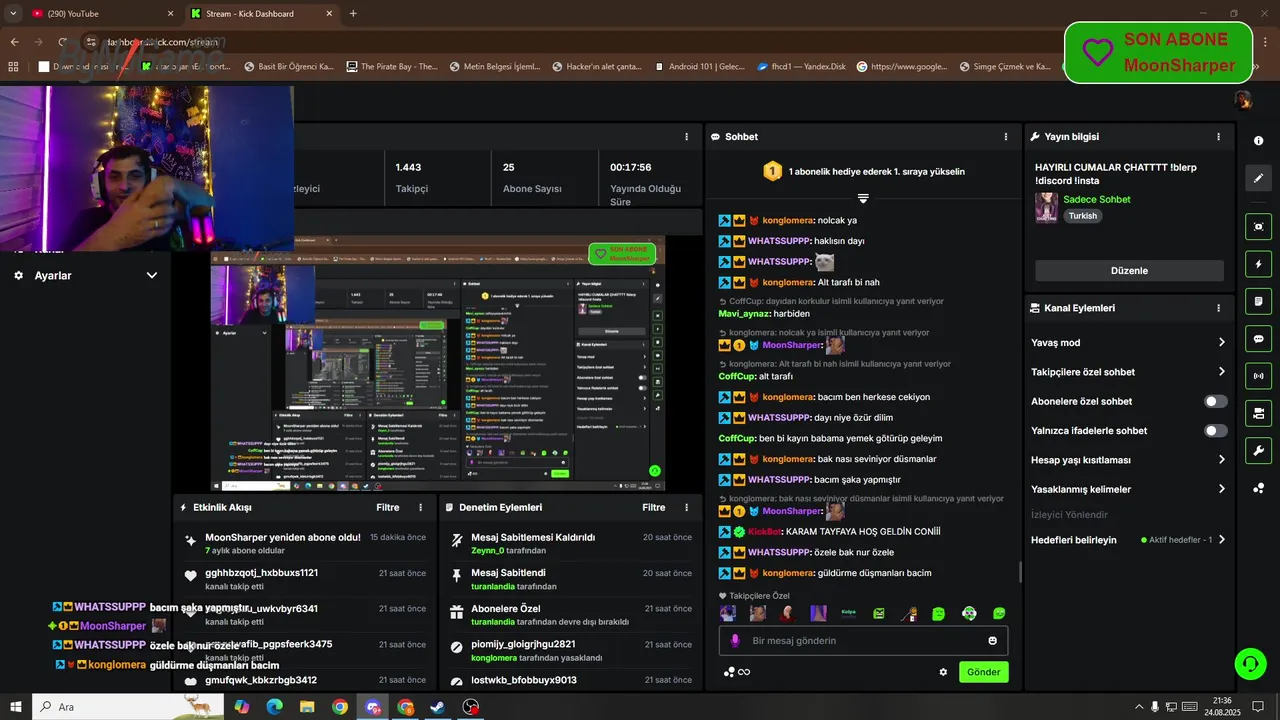The width and height of the screenshot is (1280, 720).
Task: Open the info icon in right sidebar
Action: coord(1258,141)
